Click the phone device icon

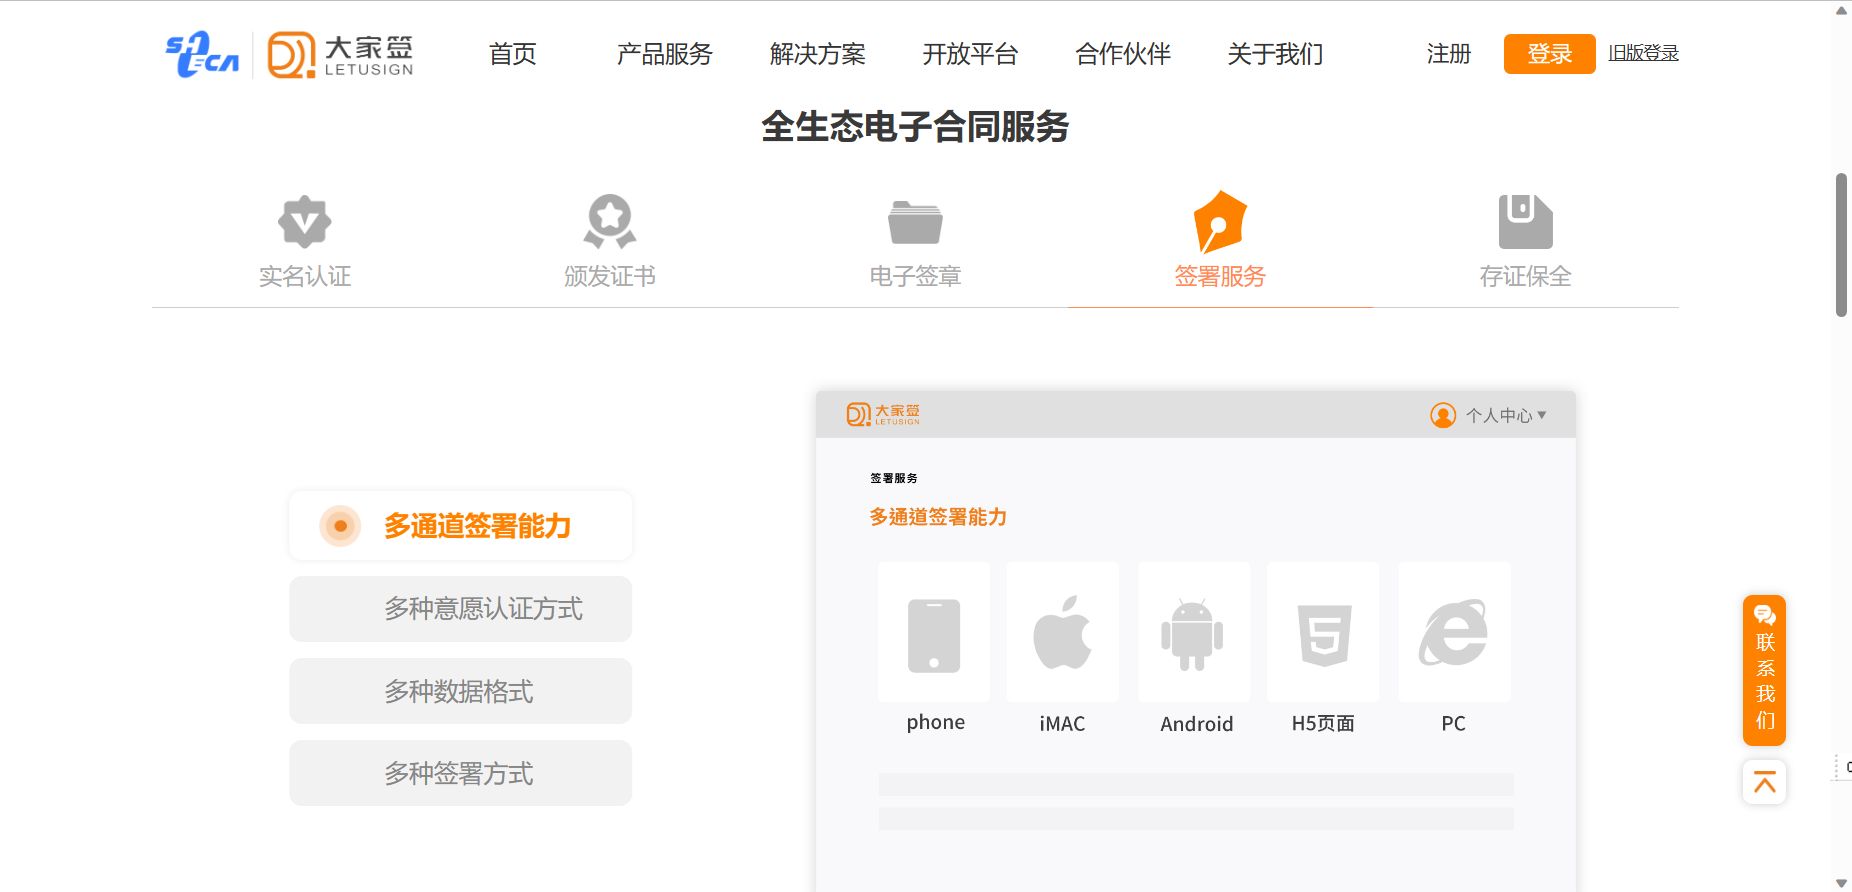click(934, 636)
